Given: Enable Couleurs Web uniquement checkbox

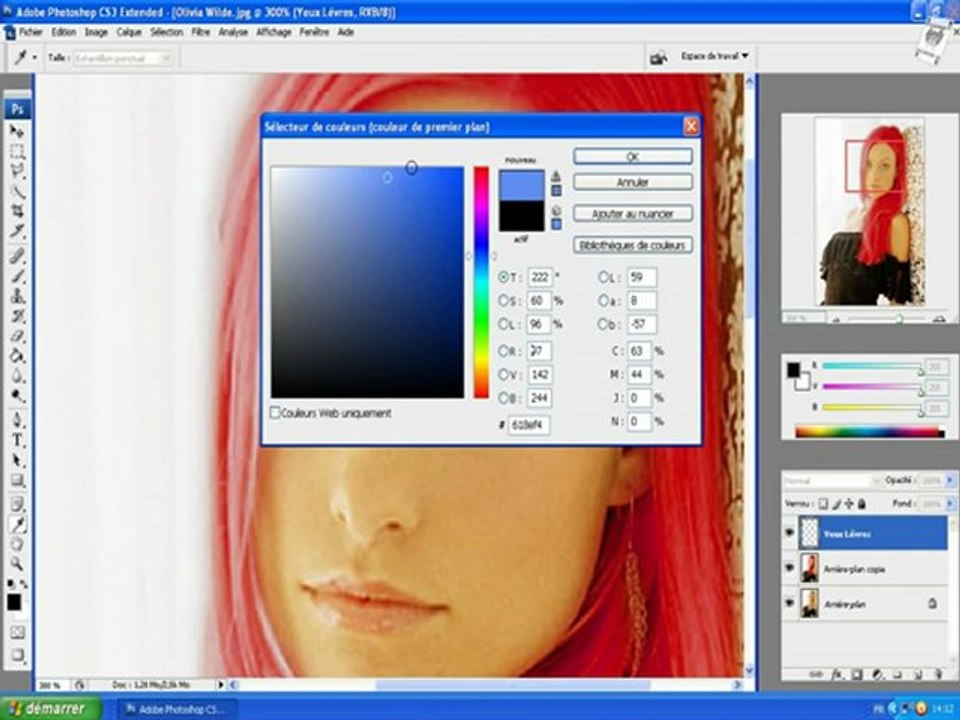Looking at the screenshot, I should pos(276,413).
